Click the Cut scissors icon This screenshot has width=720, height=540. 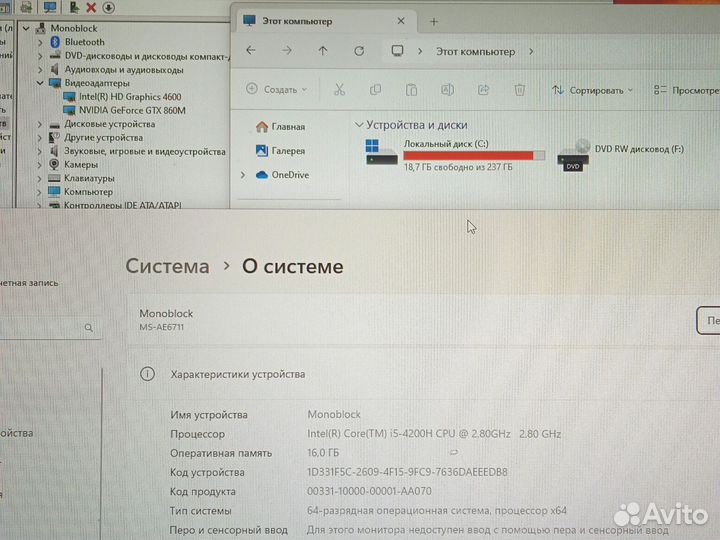point(339,90)
